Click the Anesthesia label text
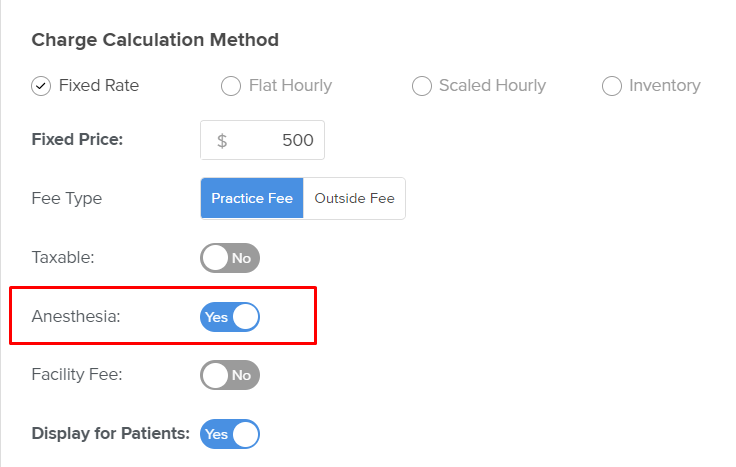Screen dimensions: 736x467 [x=76, y=317]
